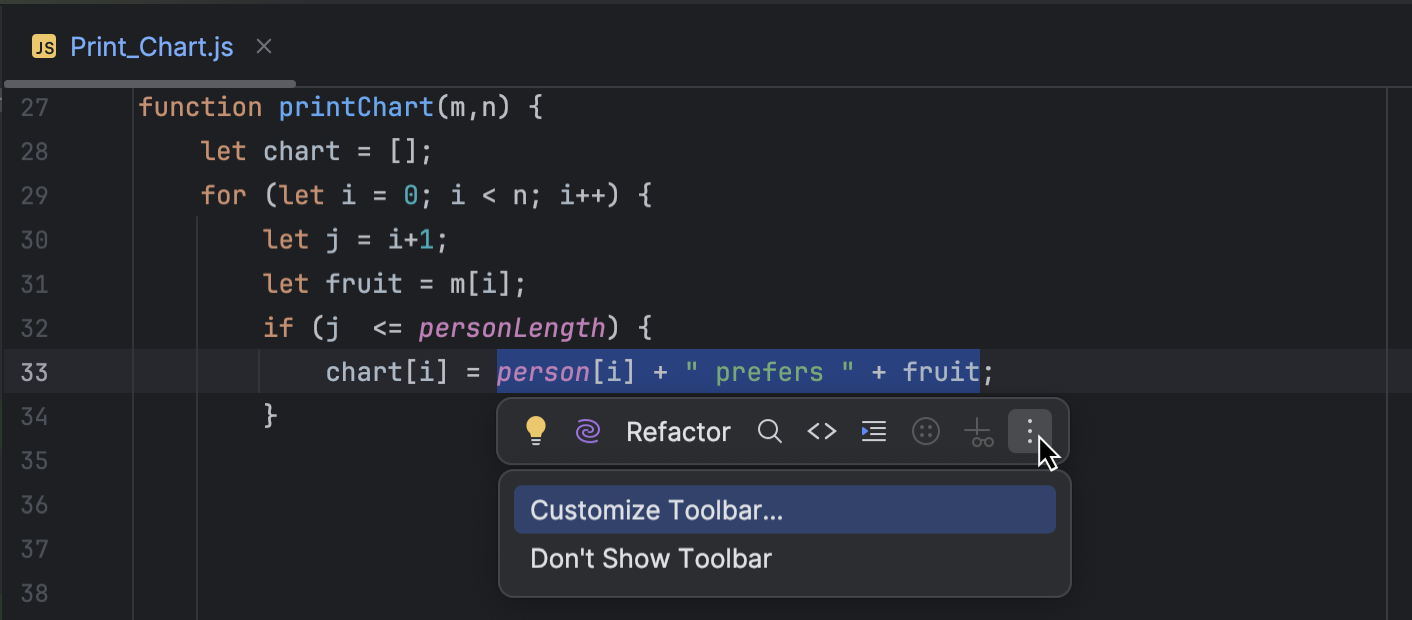1412x620 pixels.
Task: Click the scissors-style toolbar icon
Action: tap(978, 431)
